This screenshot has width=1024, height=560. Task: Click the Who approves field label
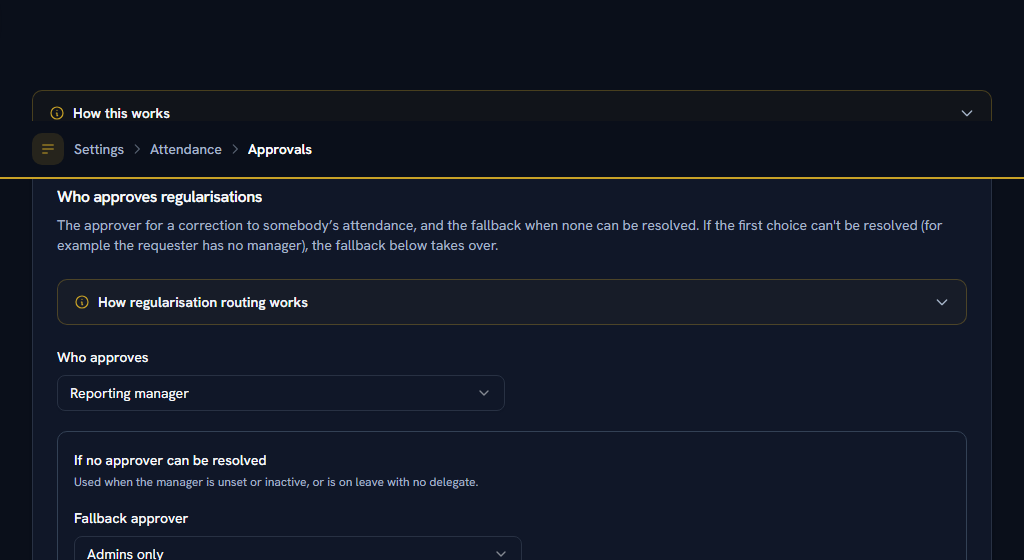click(103, 358)
